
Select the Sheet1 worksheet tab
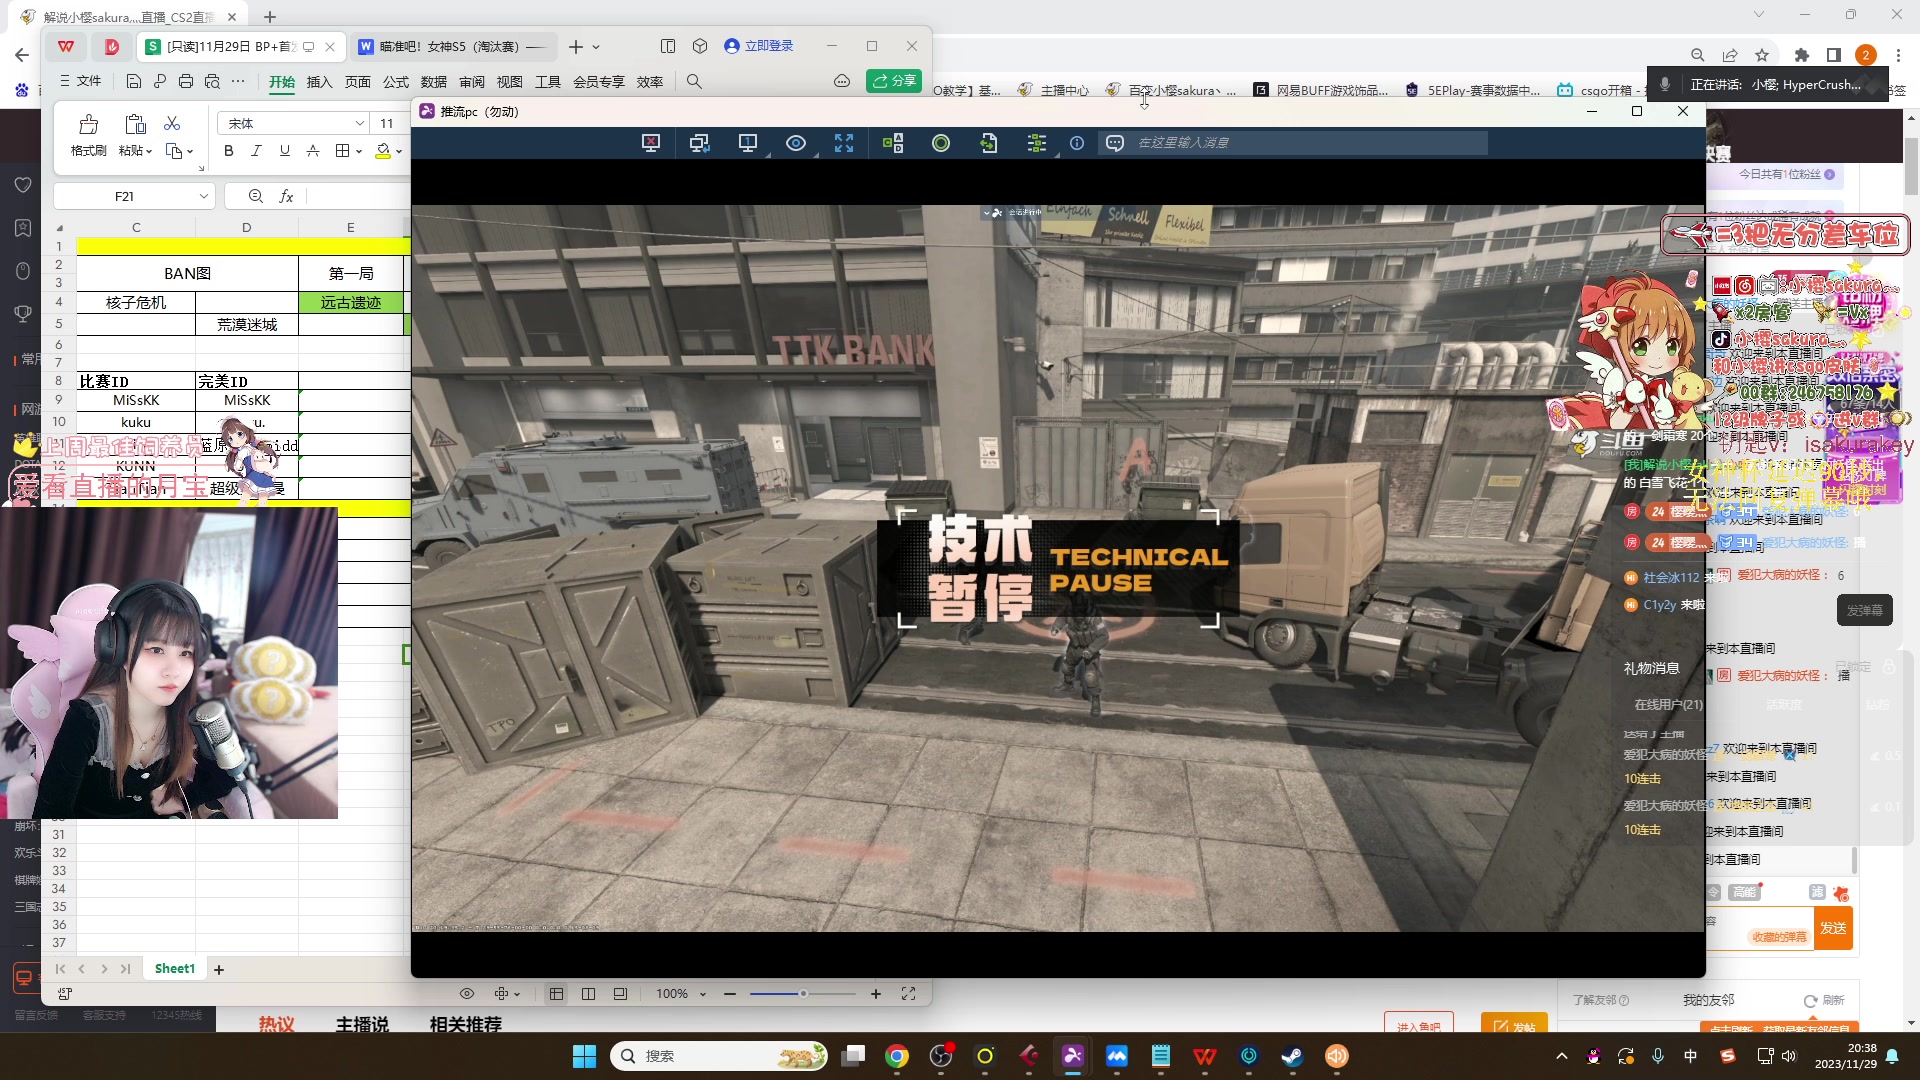tap(174, 968)
